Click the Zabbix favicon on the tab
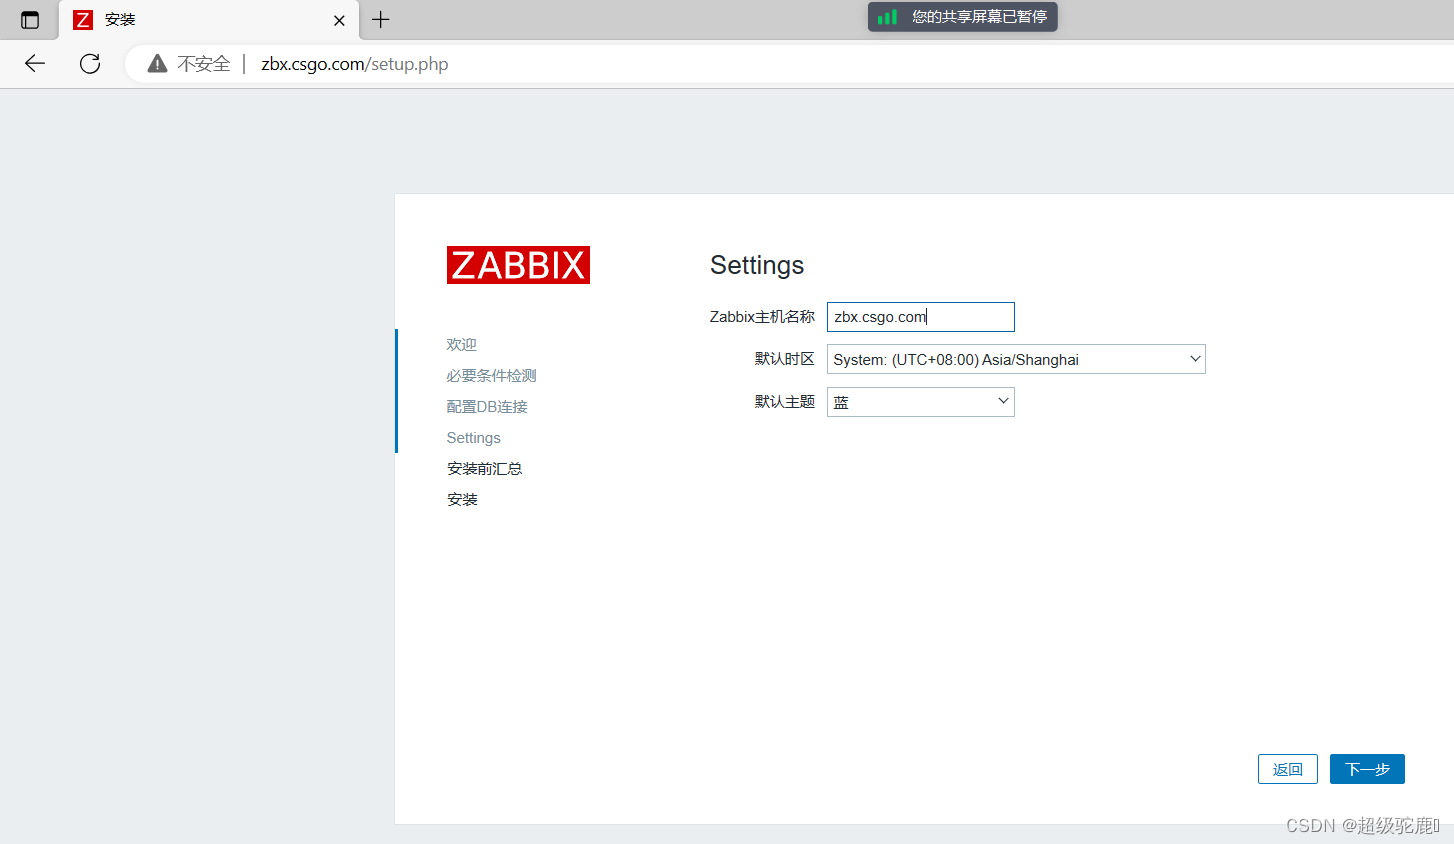Image resolution: width=1454 pixels, height=844 pixels. point(83,20)
